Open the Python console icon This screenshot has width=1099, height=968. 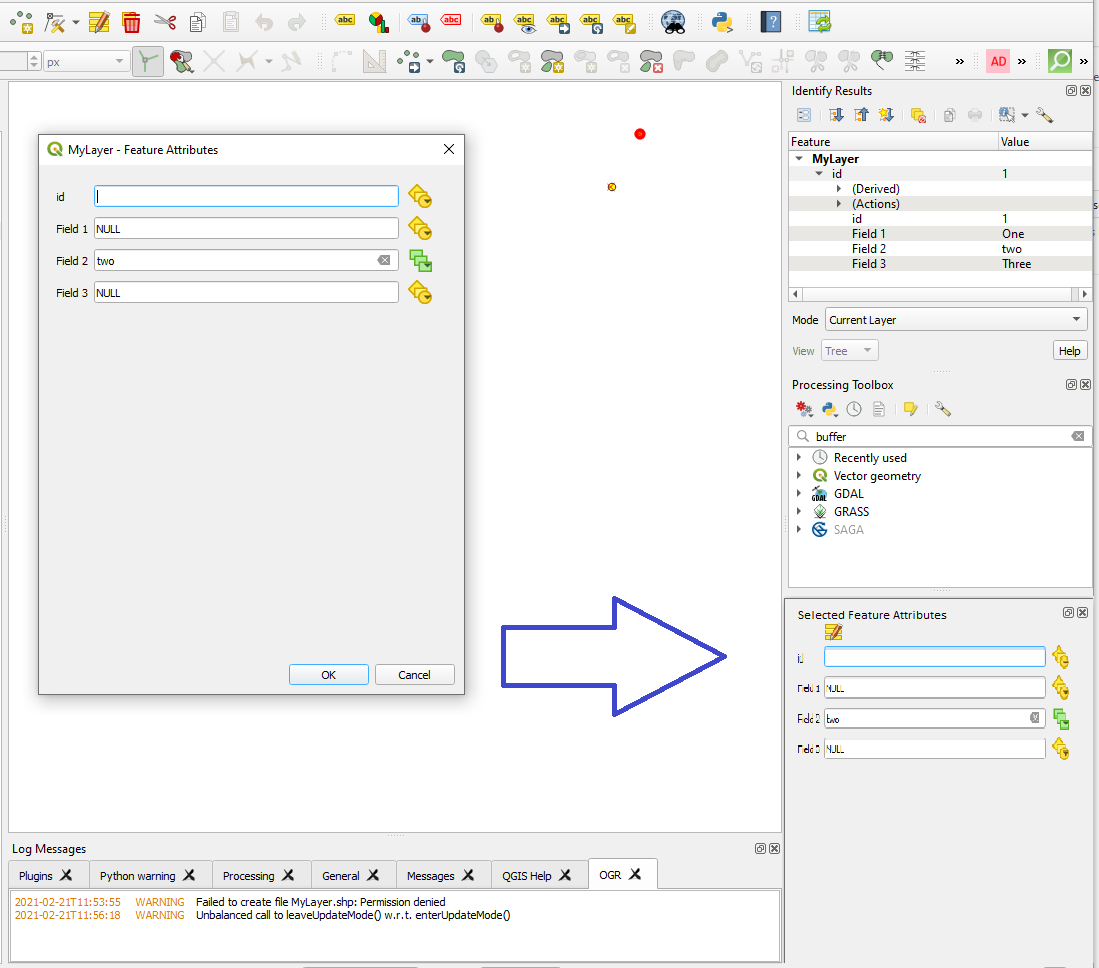click(x=722, y=20)
